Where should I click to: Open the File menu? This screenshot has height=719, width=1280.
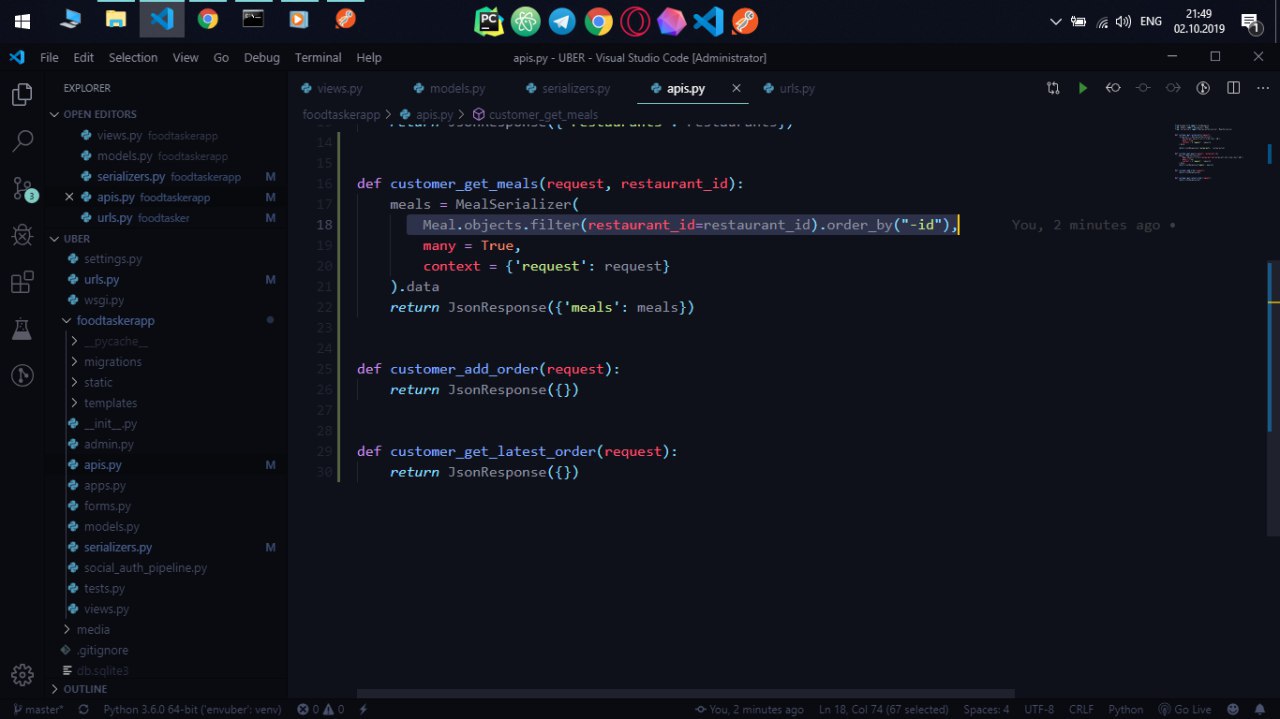[49, 57]
